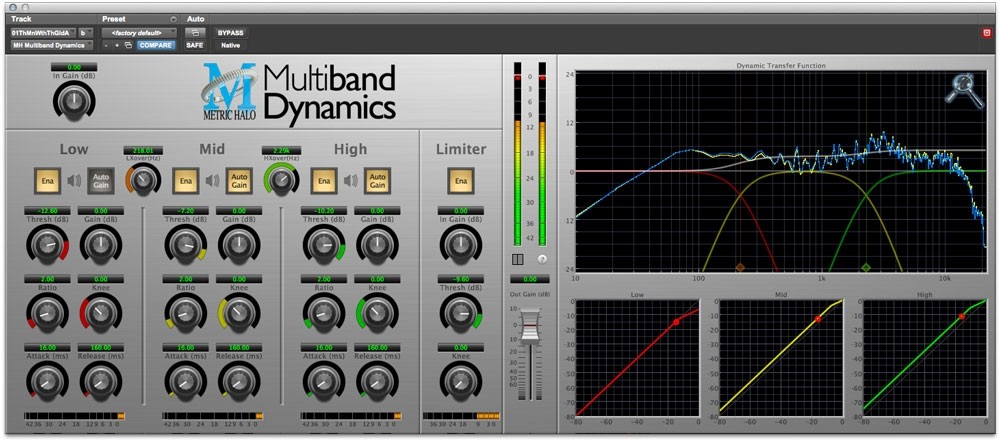
Task: Solo the Mid band speaker icon
Action: pyautogui.click(x=212, y=181)
